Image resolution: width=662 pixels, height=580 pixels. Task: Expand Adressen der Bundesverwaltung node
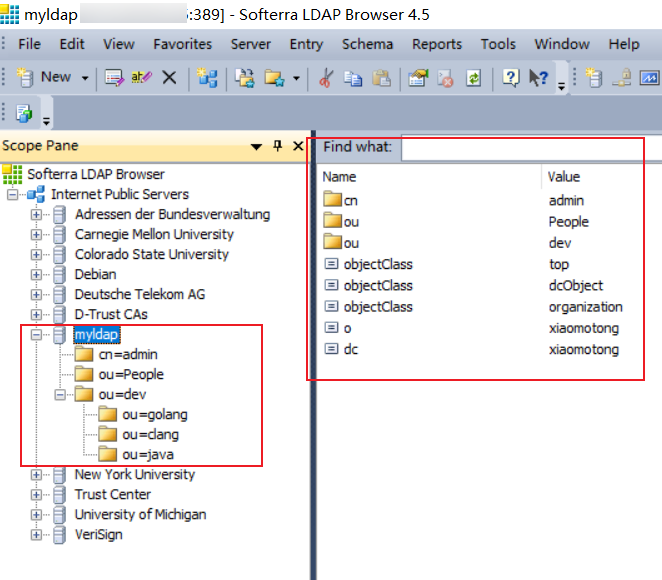point(36,215)
